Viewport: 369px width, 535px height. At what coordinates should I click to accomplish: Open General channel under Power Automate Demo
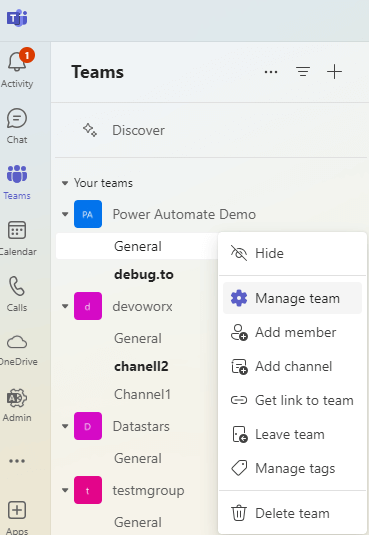click(138, 246)
